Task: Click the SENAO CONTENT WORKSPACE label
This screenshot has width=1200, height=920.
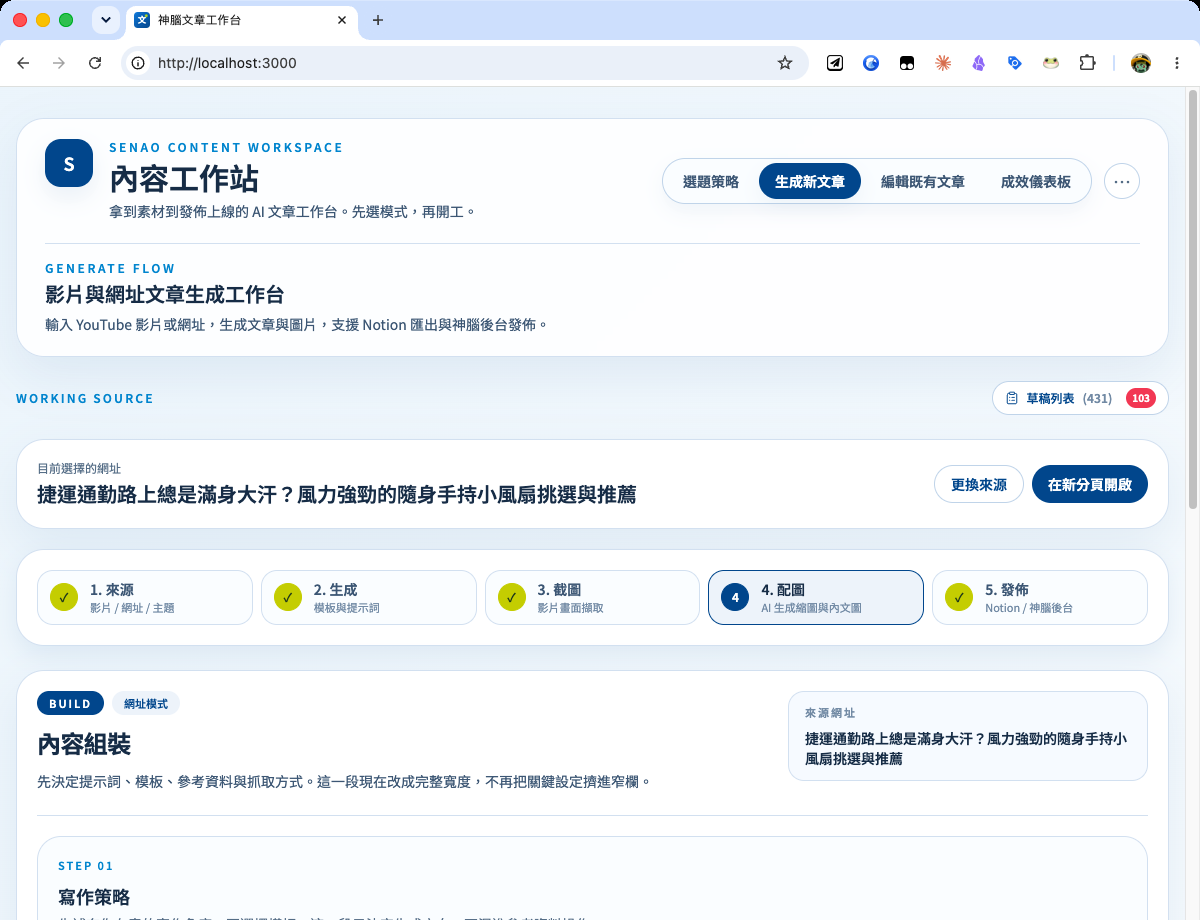Action: [x=226, y=147]
